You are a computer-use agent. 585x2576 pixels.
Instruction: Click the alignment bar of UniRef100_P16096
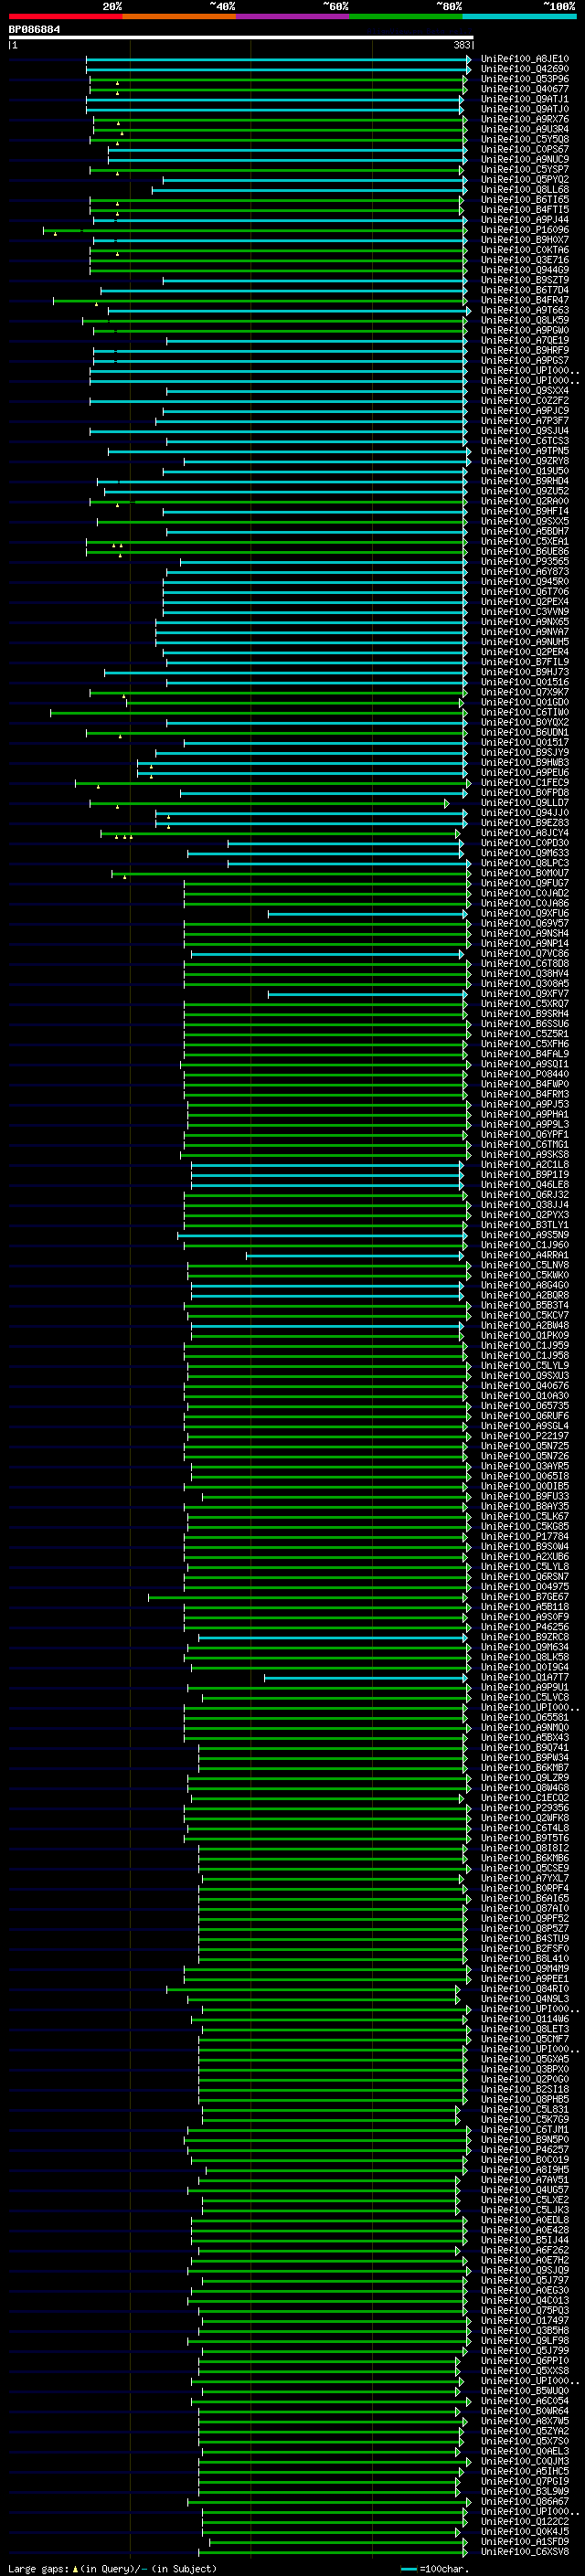click(x=255, y=230)
